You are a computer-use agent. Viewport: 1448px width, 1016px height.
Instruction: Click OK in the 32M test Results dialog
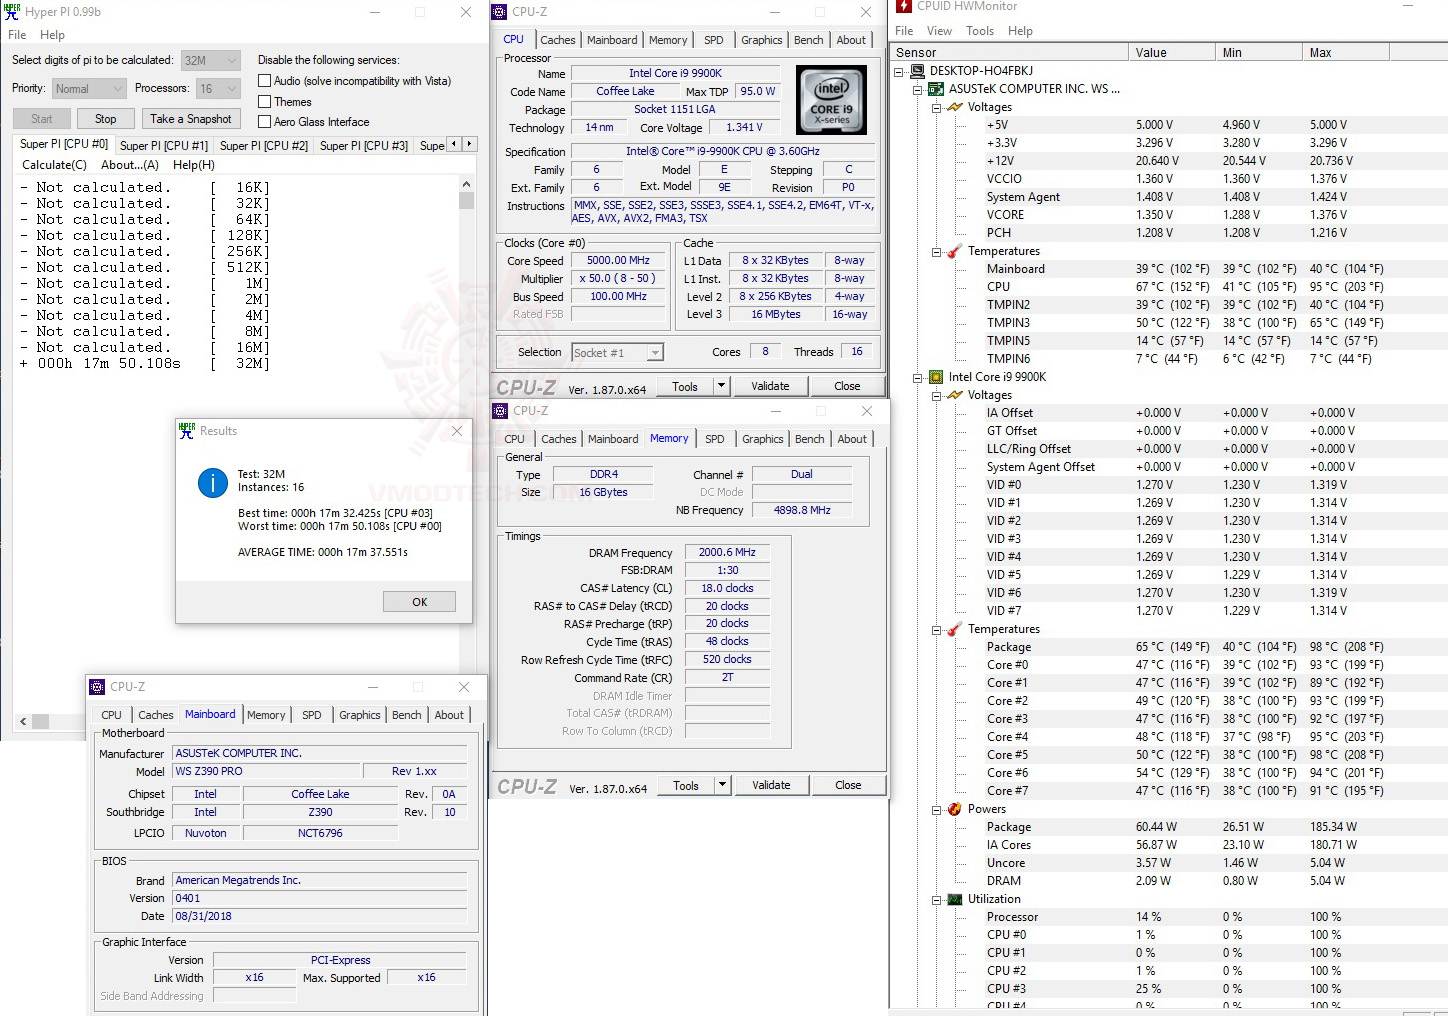point(419,601)
